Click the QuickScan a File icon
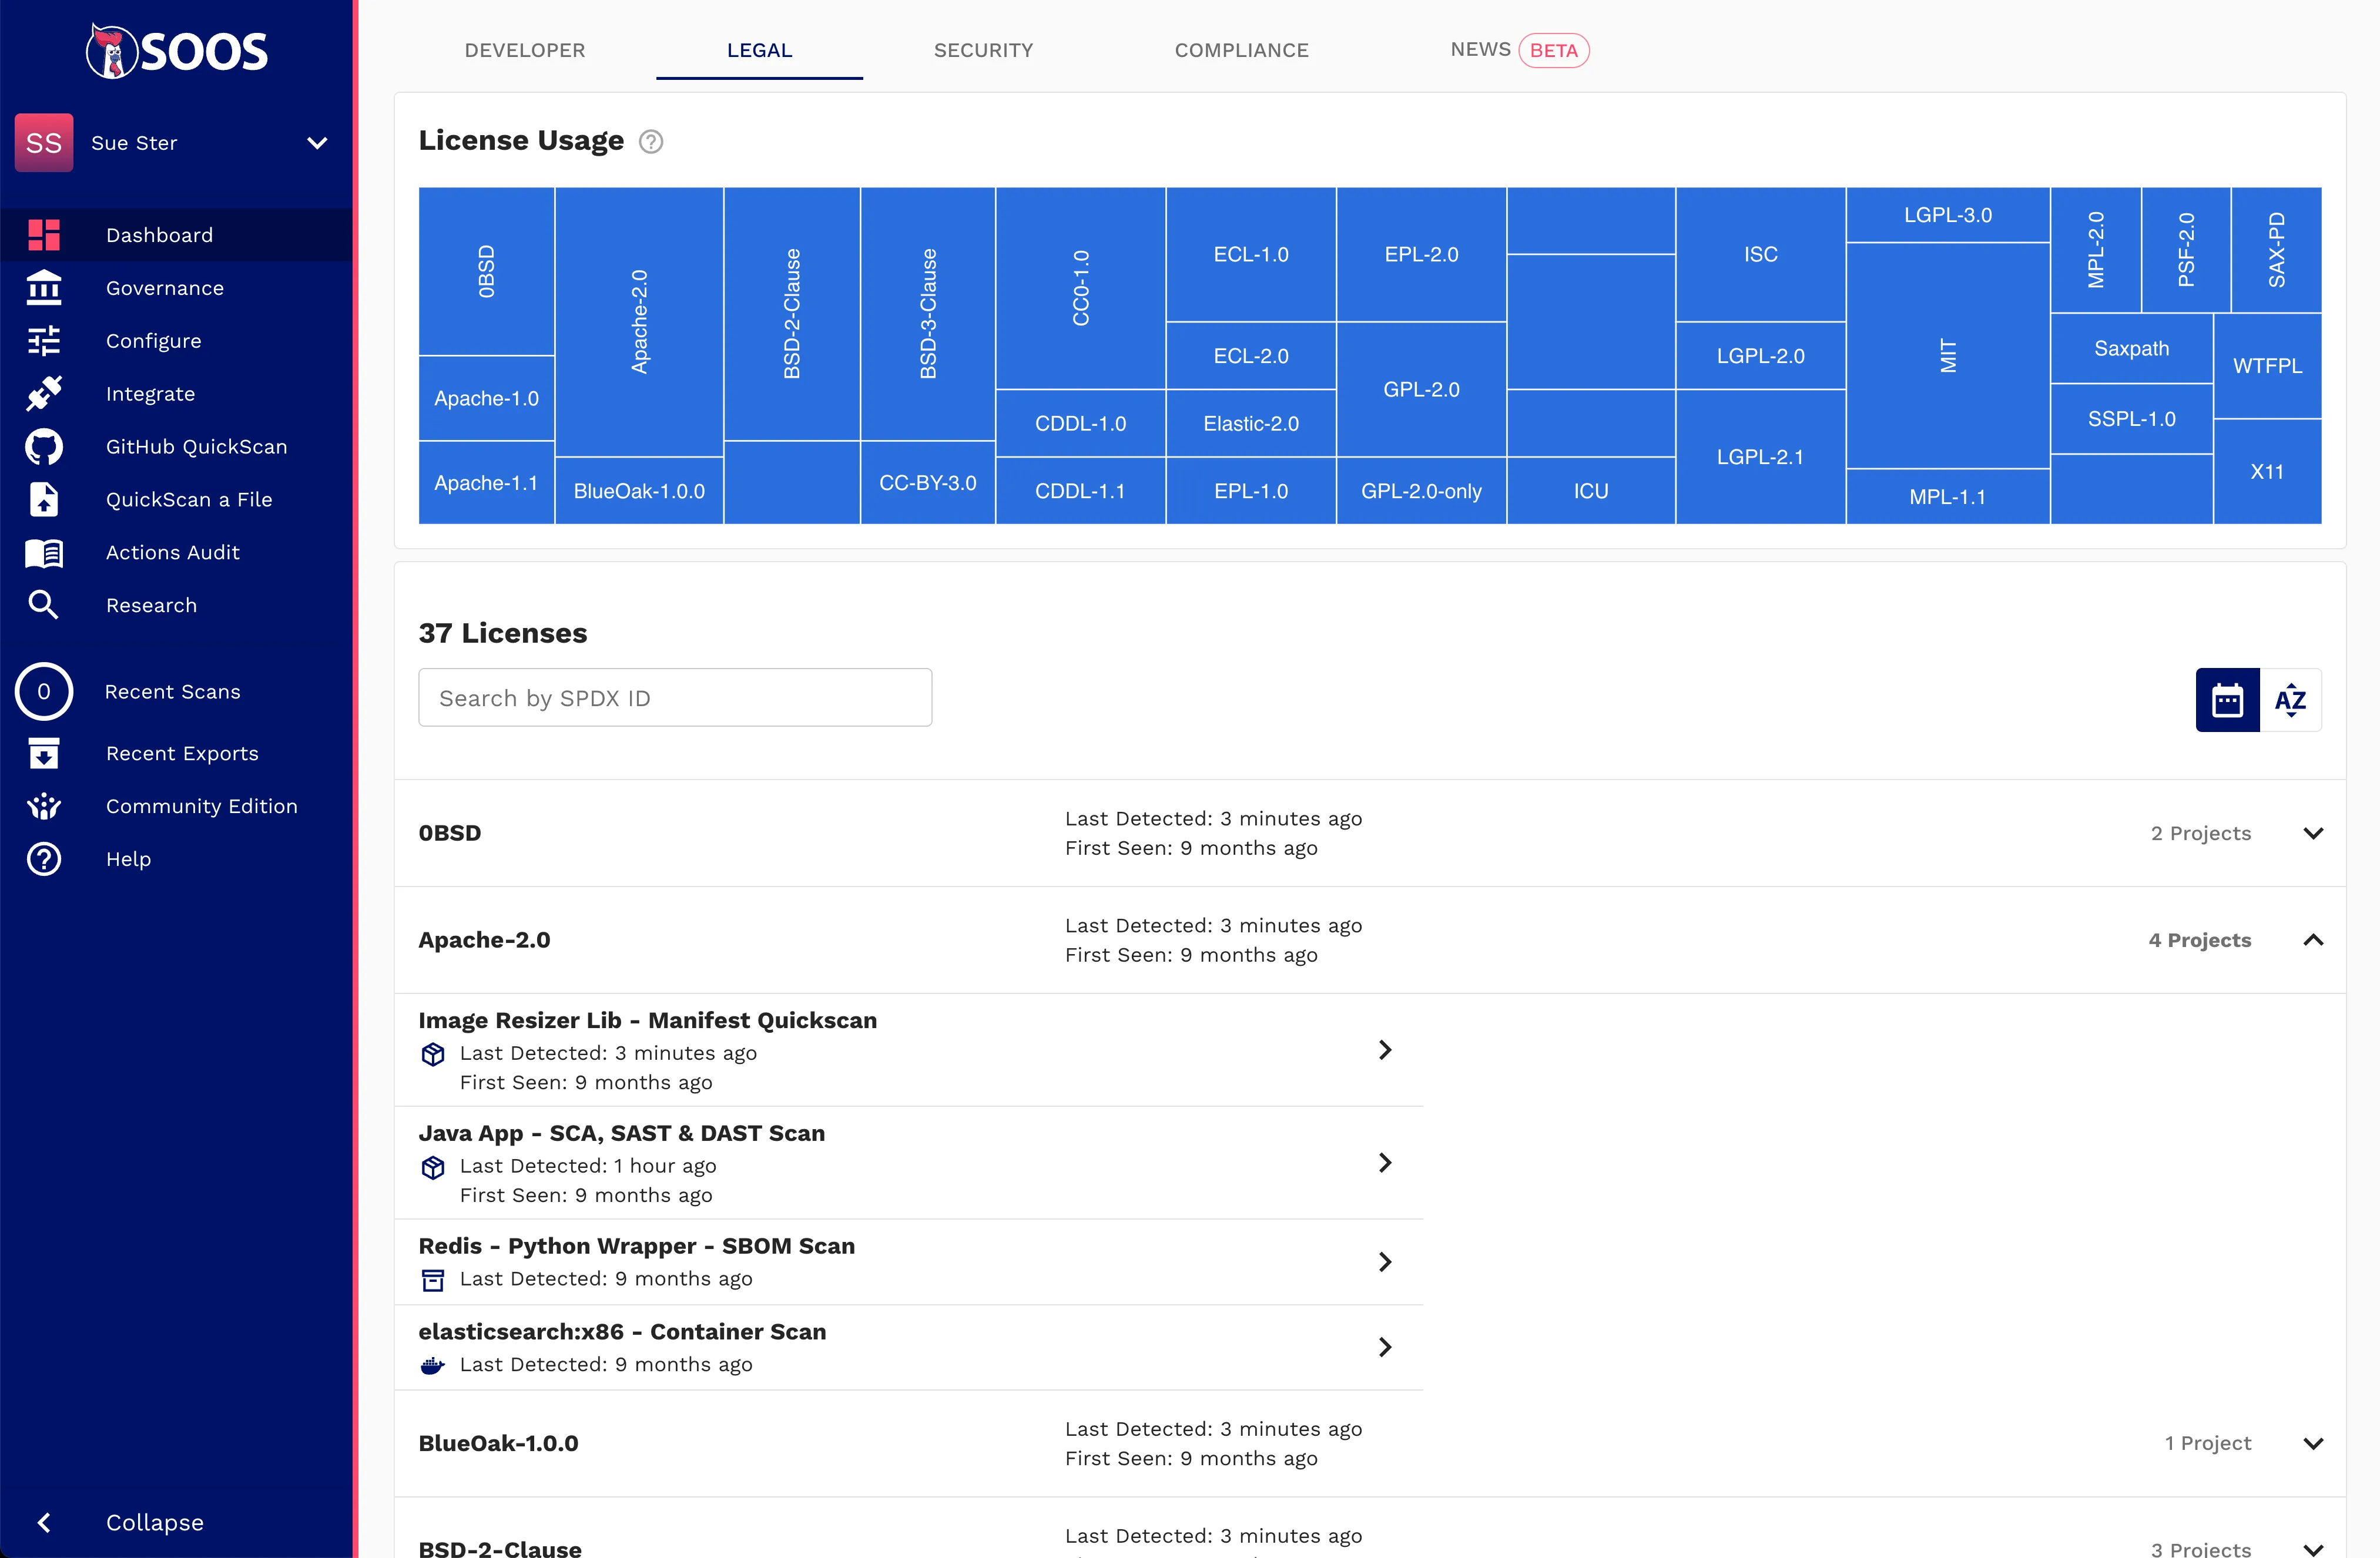2380x1558 pixels. [x=44, y=499]
